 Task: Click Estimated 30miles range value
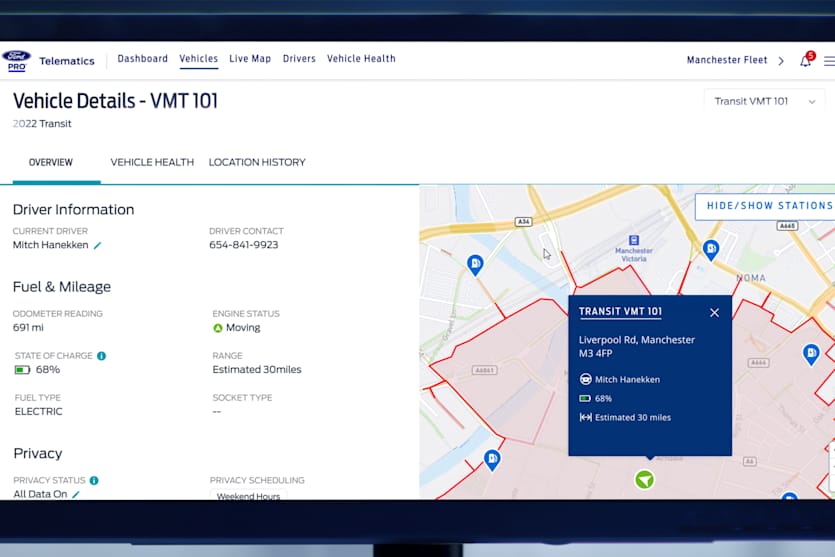pos(257,370)
